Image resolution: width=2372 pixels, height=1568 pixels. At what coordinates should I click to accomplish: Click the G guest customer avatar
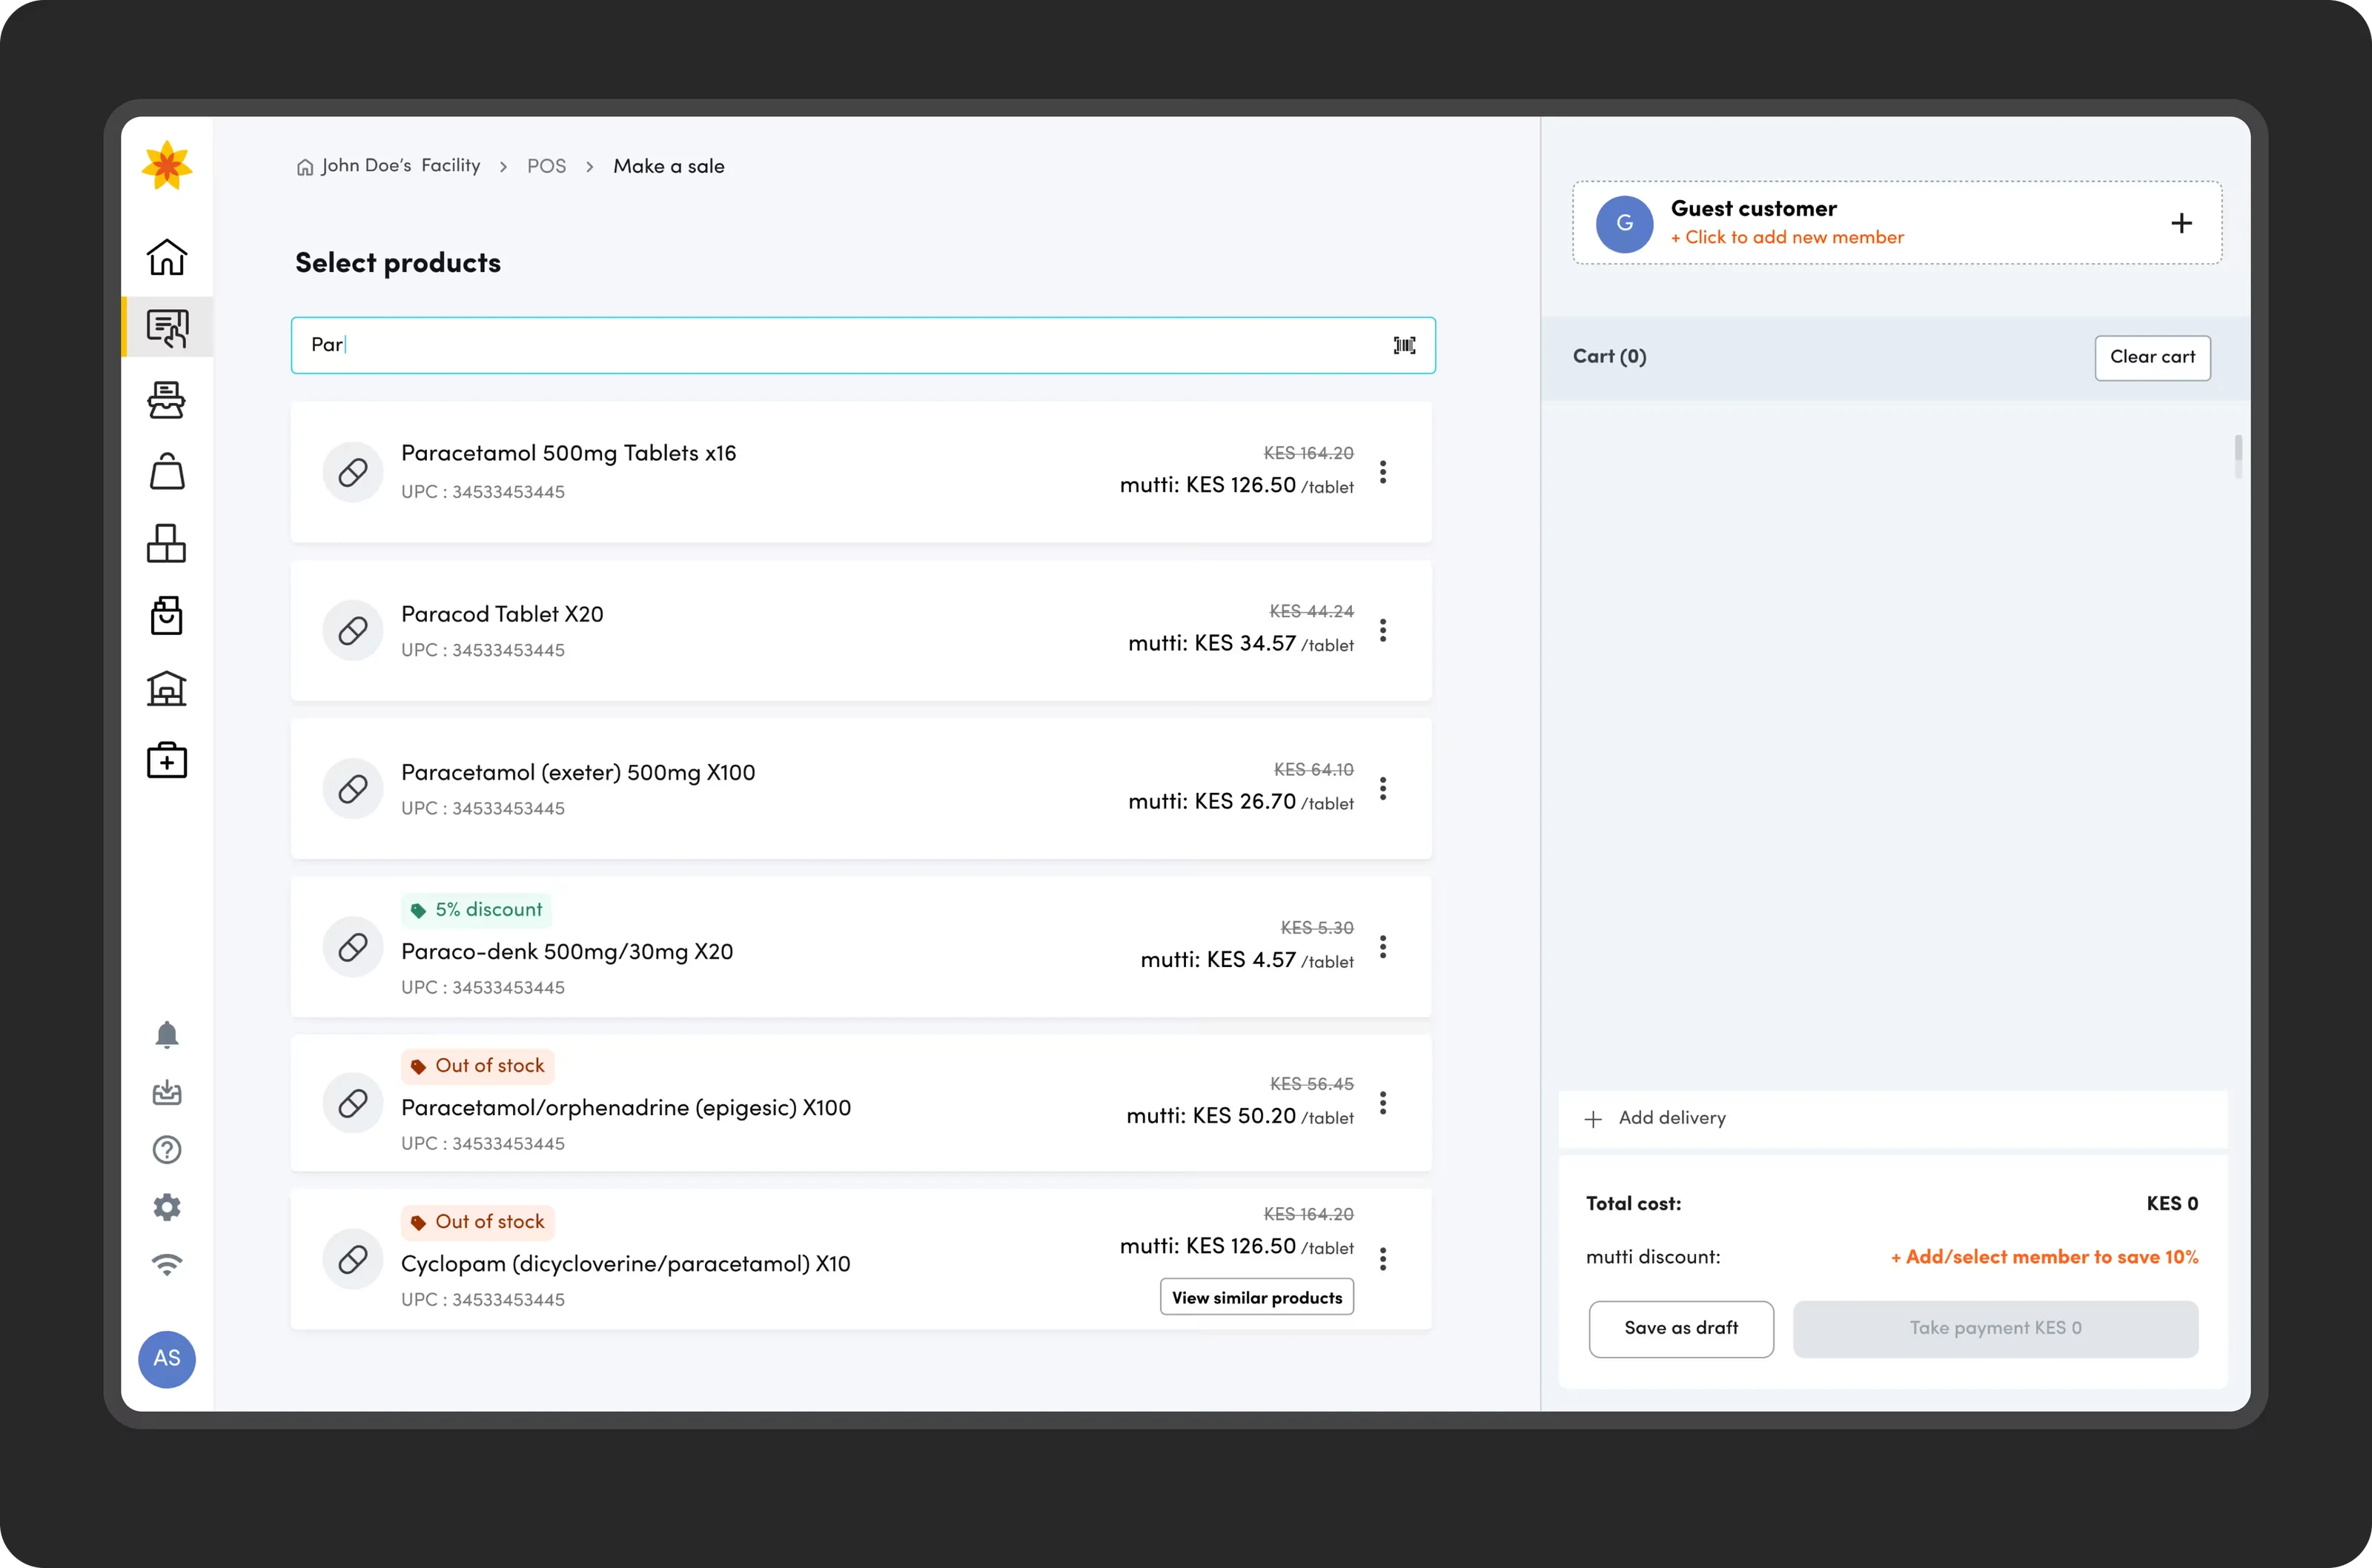point(1625,223)
